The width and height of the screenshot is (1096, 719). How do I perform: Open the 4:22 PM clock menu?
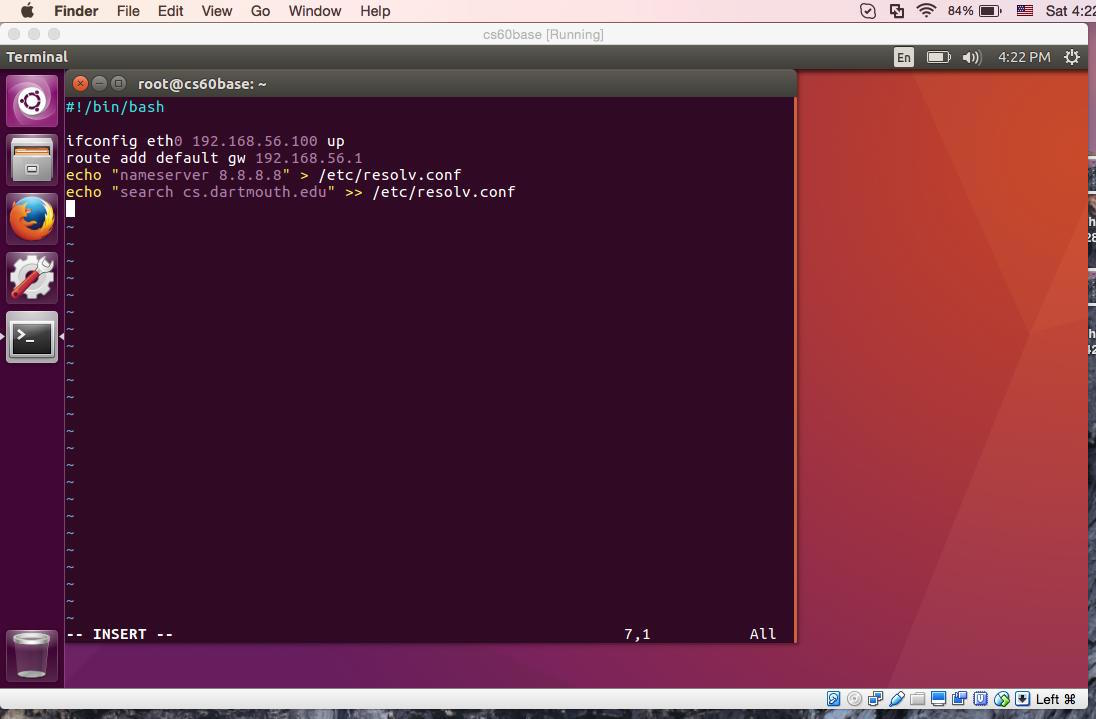tap(1024, 57)
